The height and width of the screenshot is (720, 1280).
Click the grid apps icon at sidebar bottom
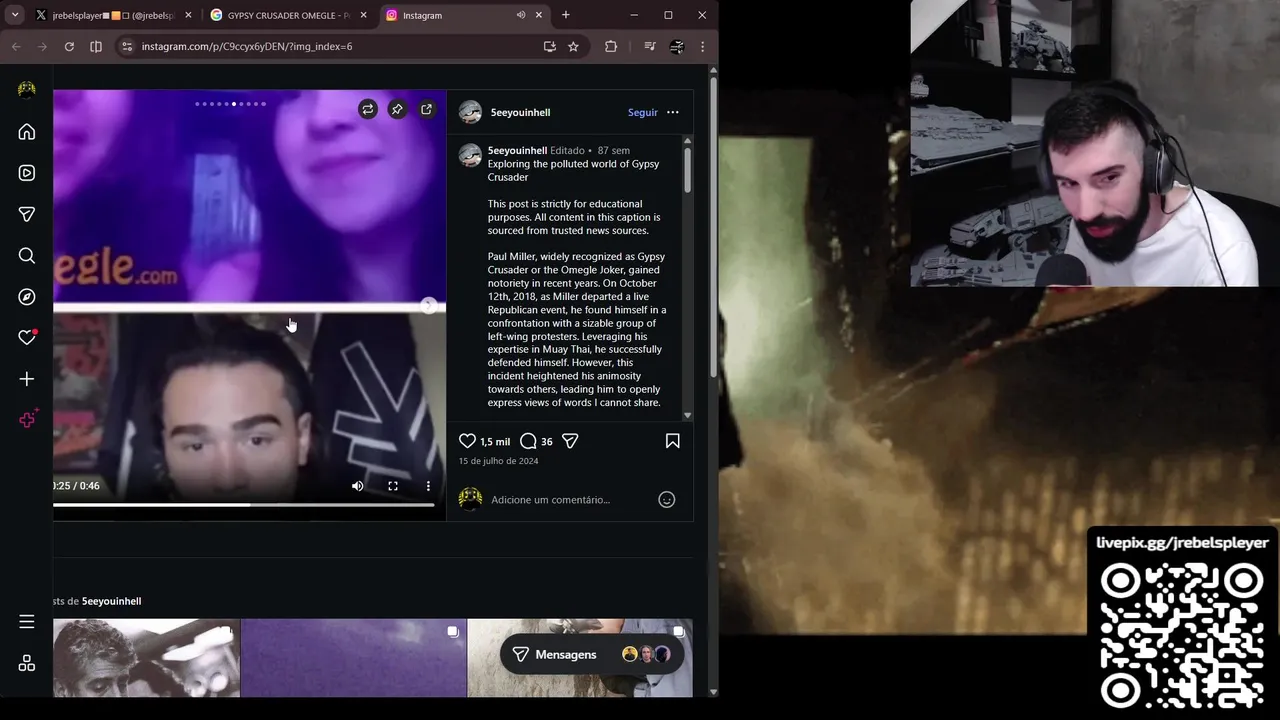[x=27, y=663]
